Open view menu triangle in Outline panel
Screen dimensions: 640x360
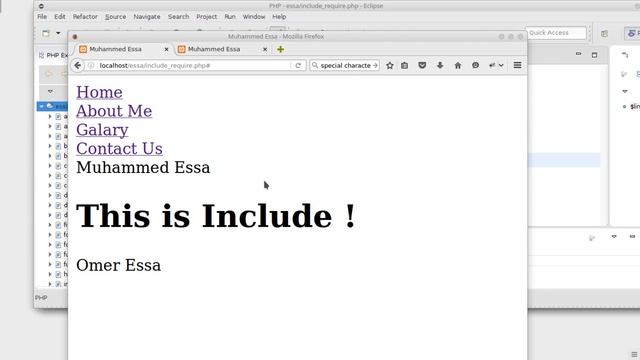click(x=625, y=91)
